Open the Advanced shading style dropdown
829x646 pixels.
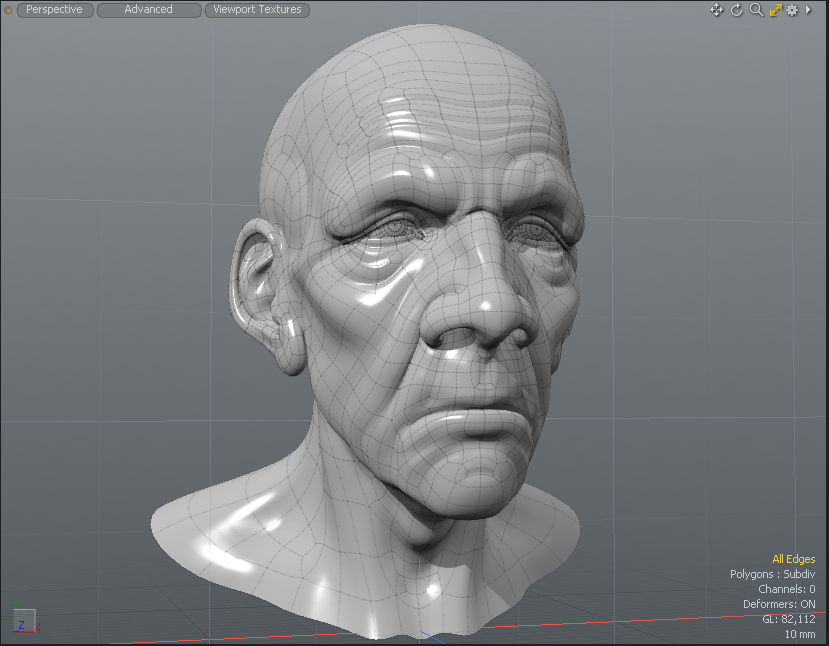point(148,10)
